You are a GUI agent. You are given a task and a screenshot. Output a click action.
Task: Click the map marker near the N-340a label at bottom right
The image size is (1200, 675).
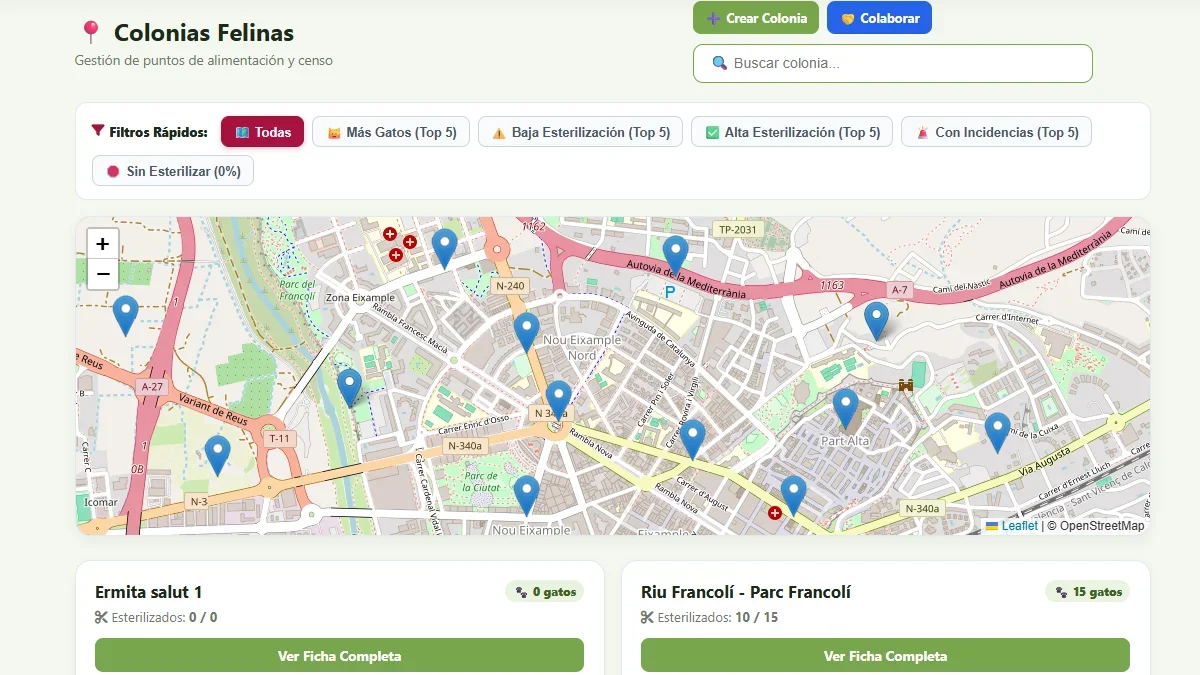(x=793, y=495)
